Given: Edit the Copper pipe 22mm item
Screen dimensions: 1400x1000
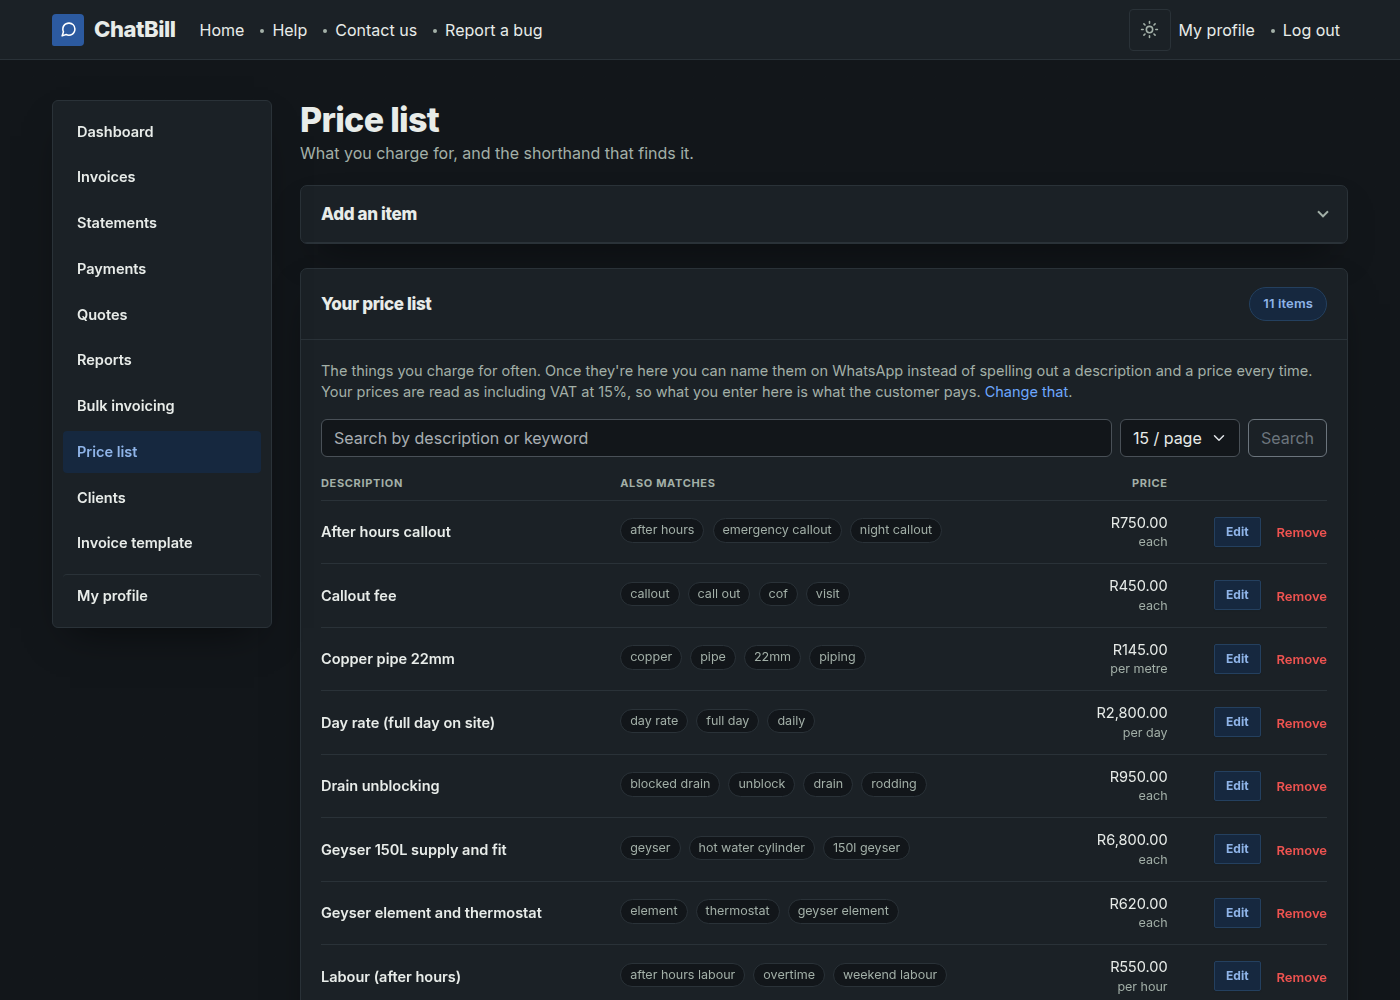Looking at the screenshot, I should pyautogui.click(x=1237, y=659).
